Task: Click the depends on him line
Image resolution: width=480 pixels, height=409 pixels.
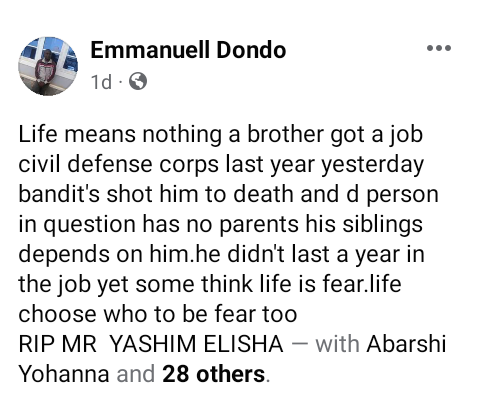Action: pos(221,255)
